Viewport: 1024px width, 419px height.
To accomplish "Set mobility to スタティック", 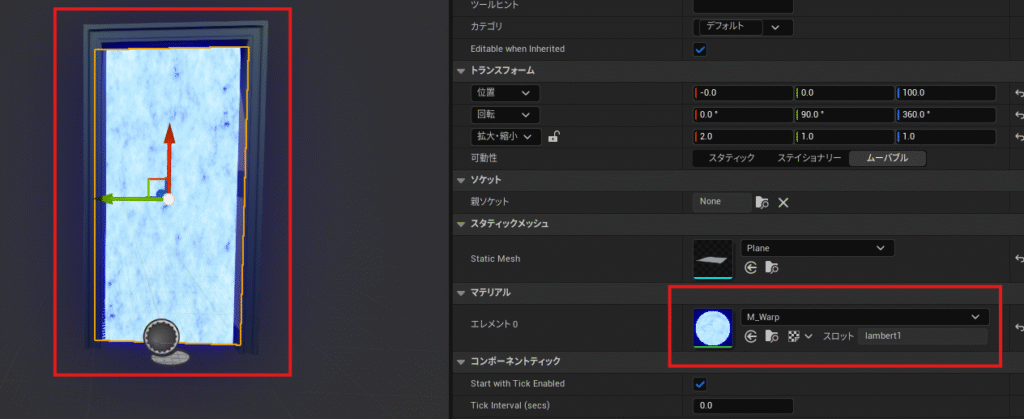I will [731, 158].
